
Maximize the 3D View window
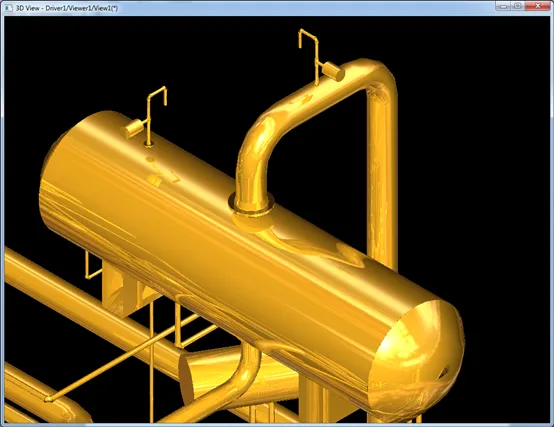click(x=518, y=6)
